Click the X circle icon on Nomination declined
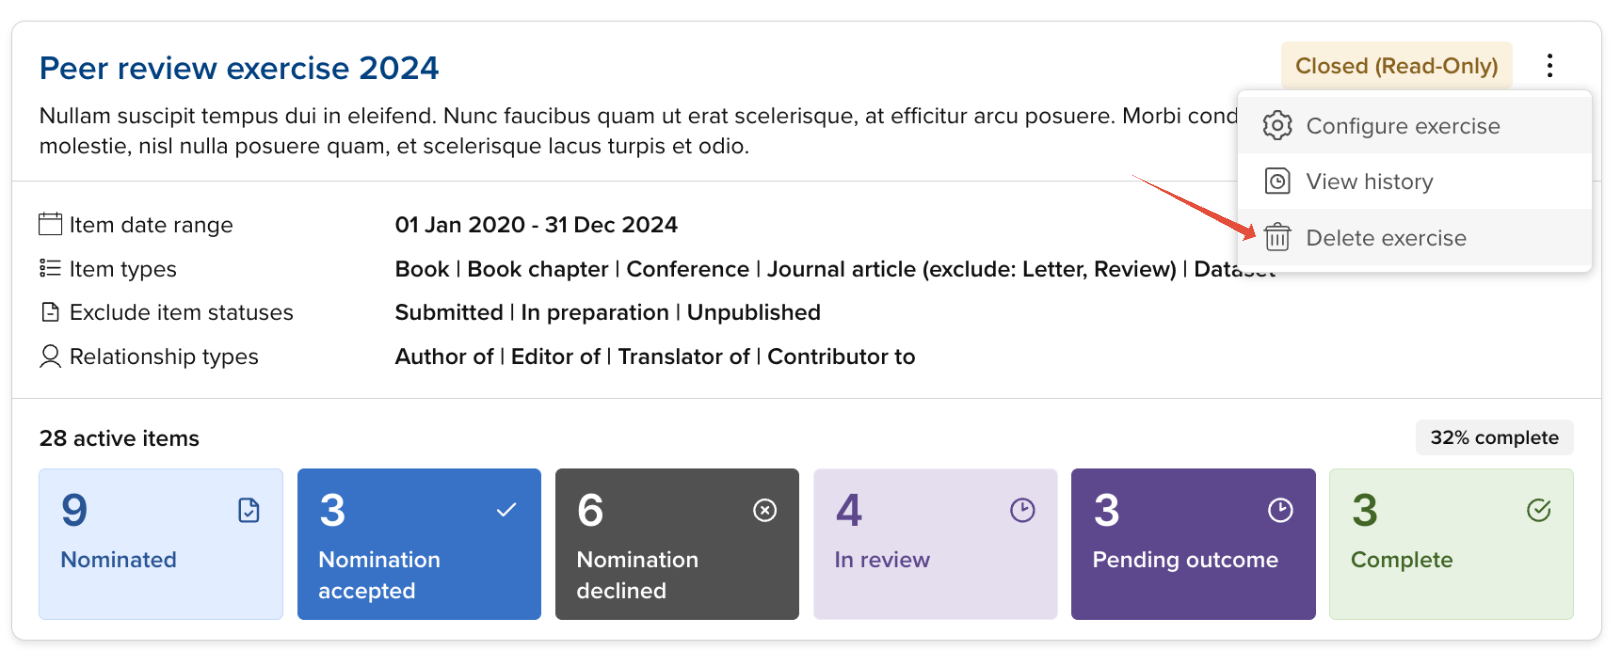Image resolution: width=1621 pixels, height=666 pixels. point(765,511)
